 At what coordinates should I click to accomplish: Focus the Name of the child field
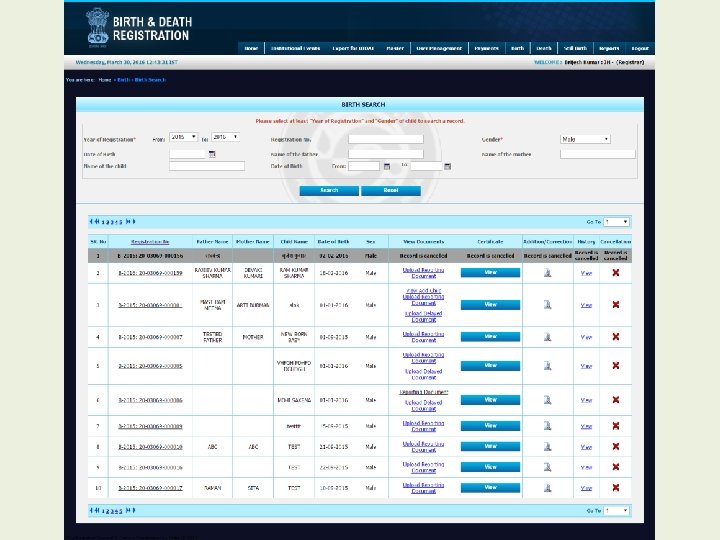tap(207, 166)
